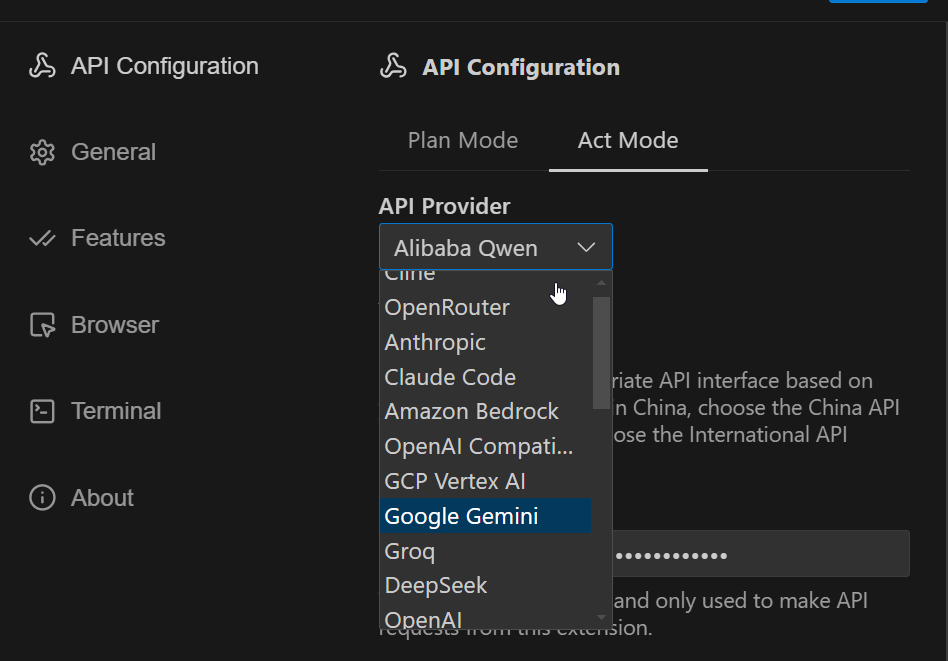Choose OpenRouter from the provider list

point(447,308)
